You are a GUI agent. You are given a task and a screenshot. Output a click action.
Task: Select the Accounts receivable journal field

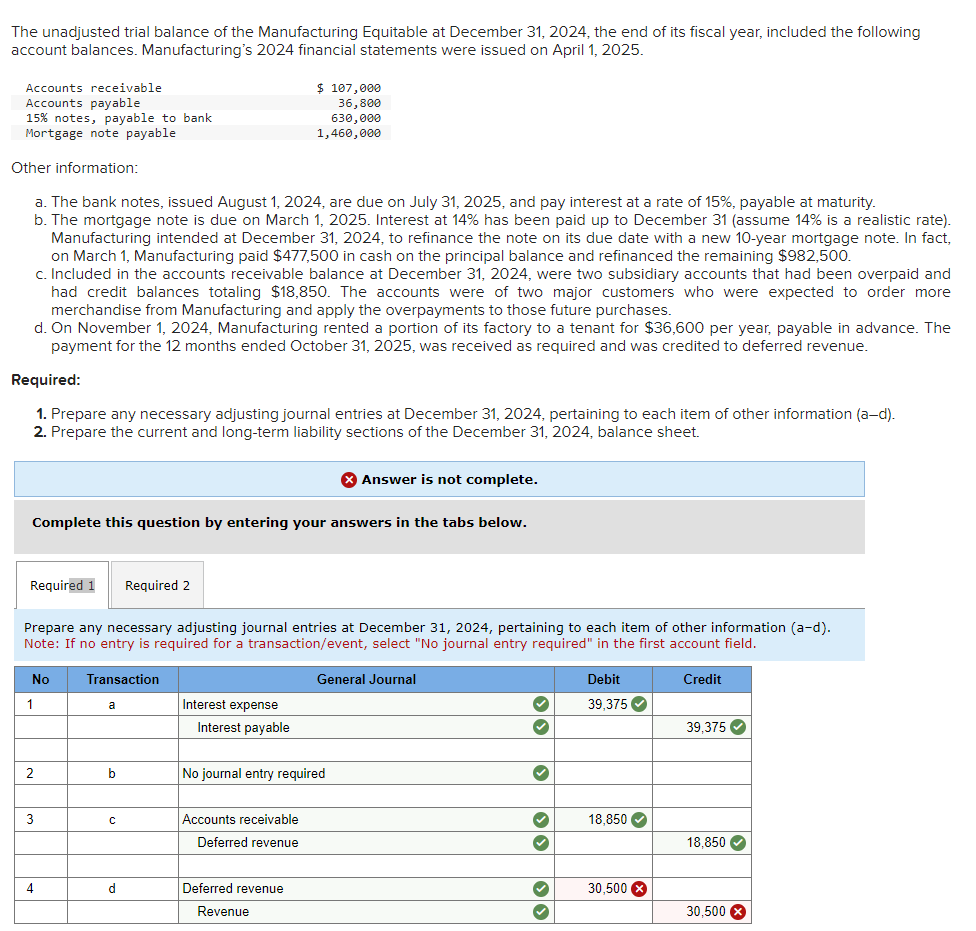(x=366, y=819)
